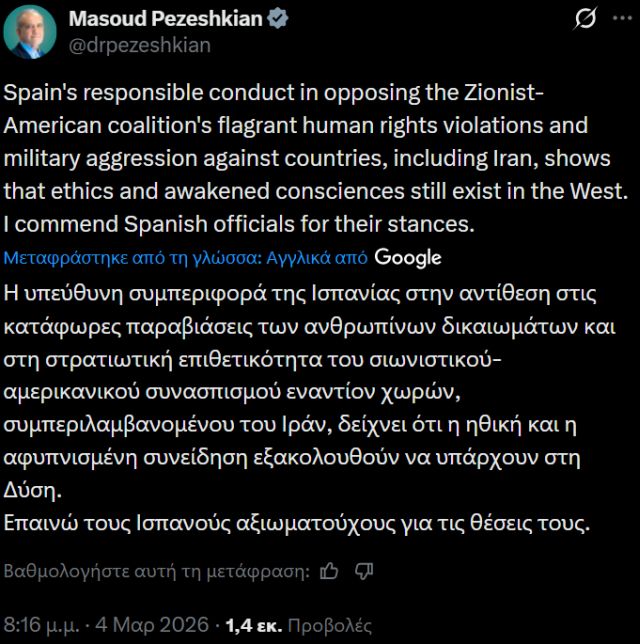Open the @drpezeshkian handle link

(x=139, y=45)
